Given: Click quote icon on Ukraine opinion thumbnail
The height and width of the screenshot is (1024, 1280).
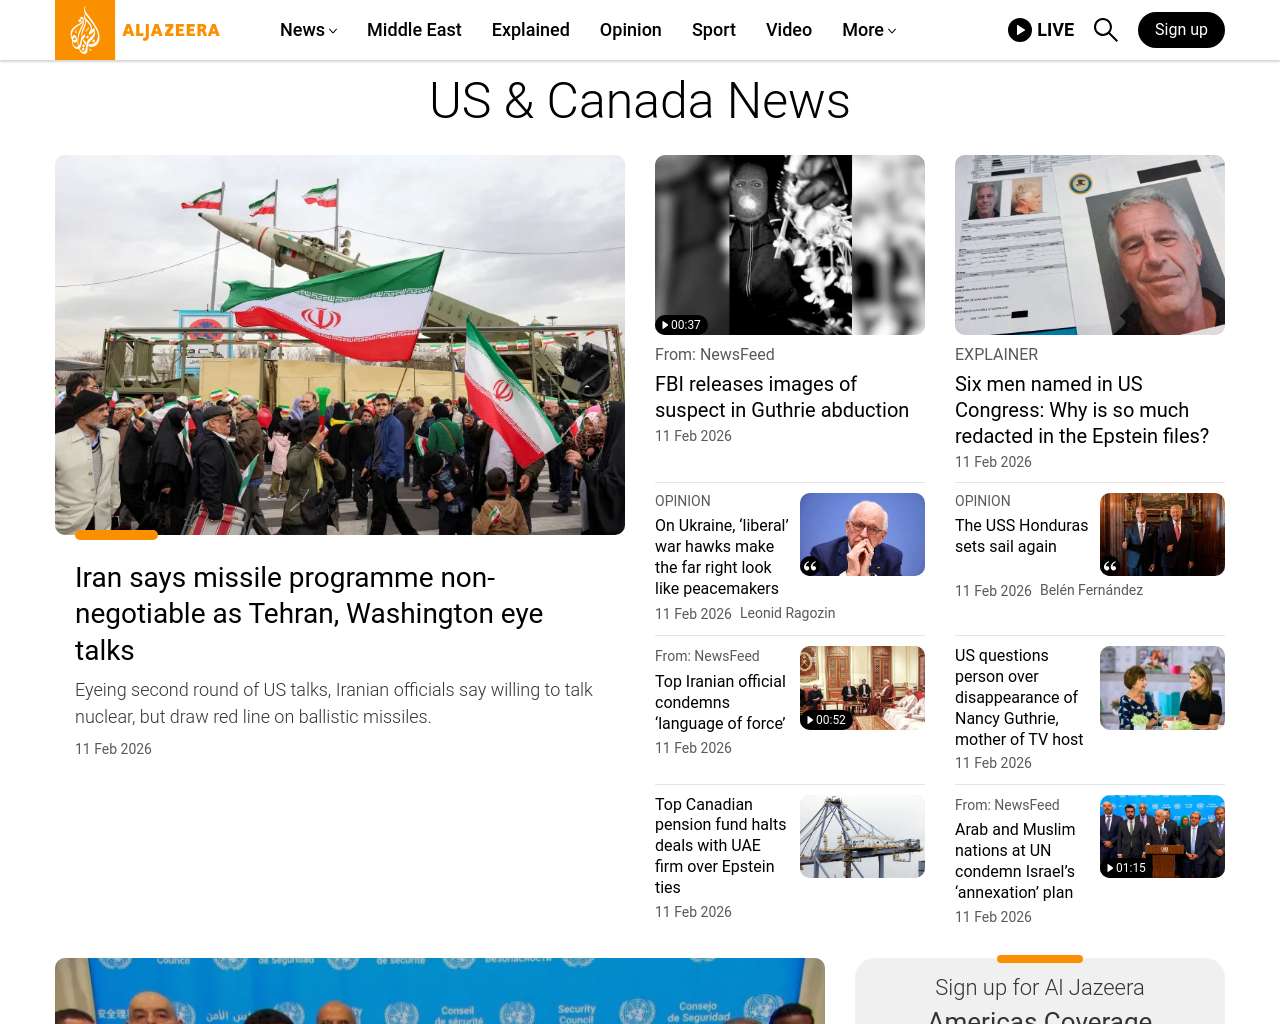Looking at the screenshot, I should click(811, 566).
